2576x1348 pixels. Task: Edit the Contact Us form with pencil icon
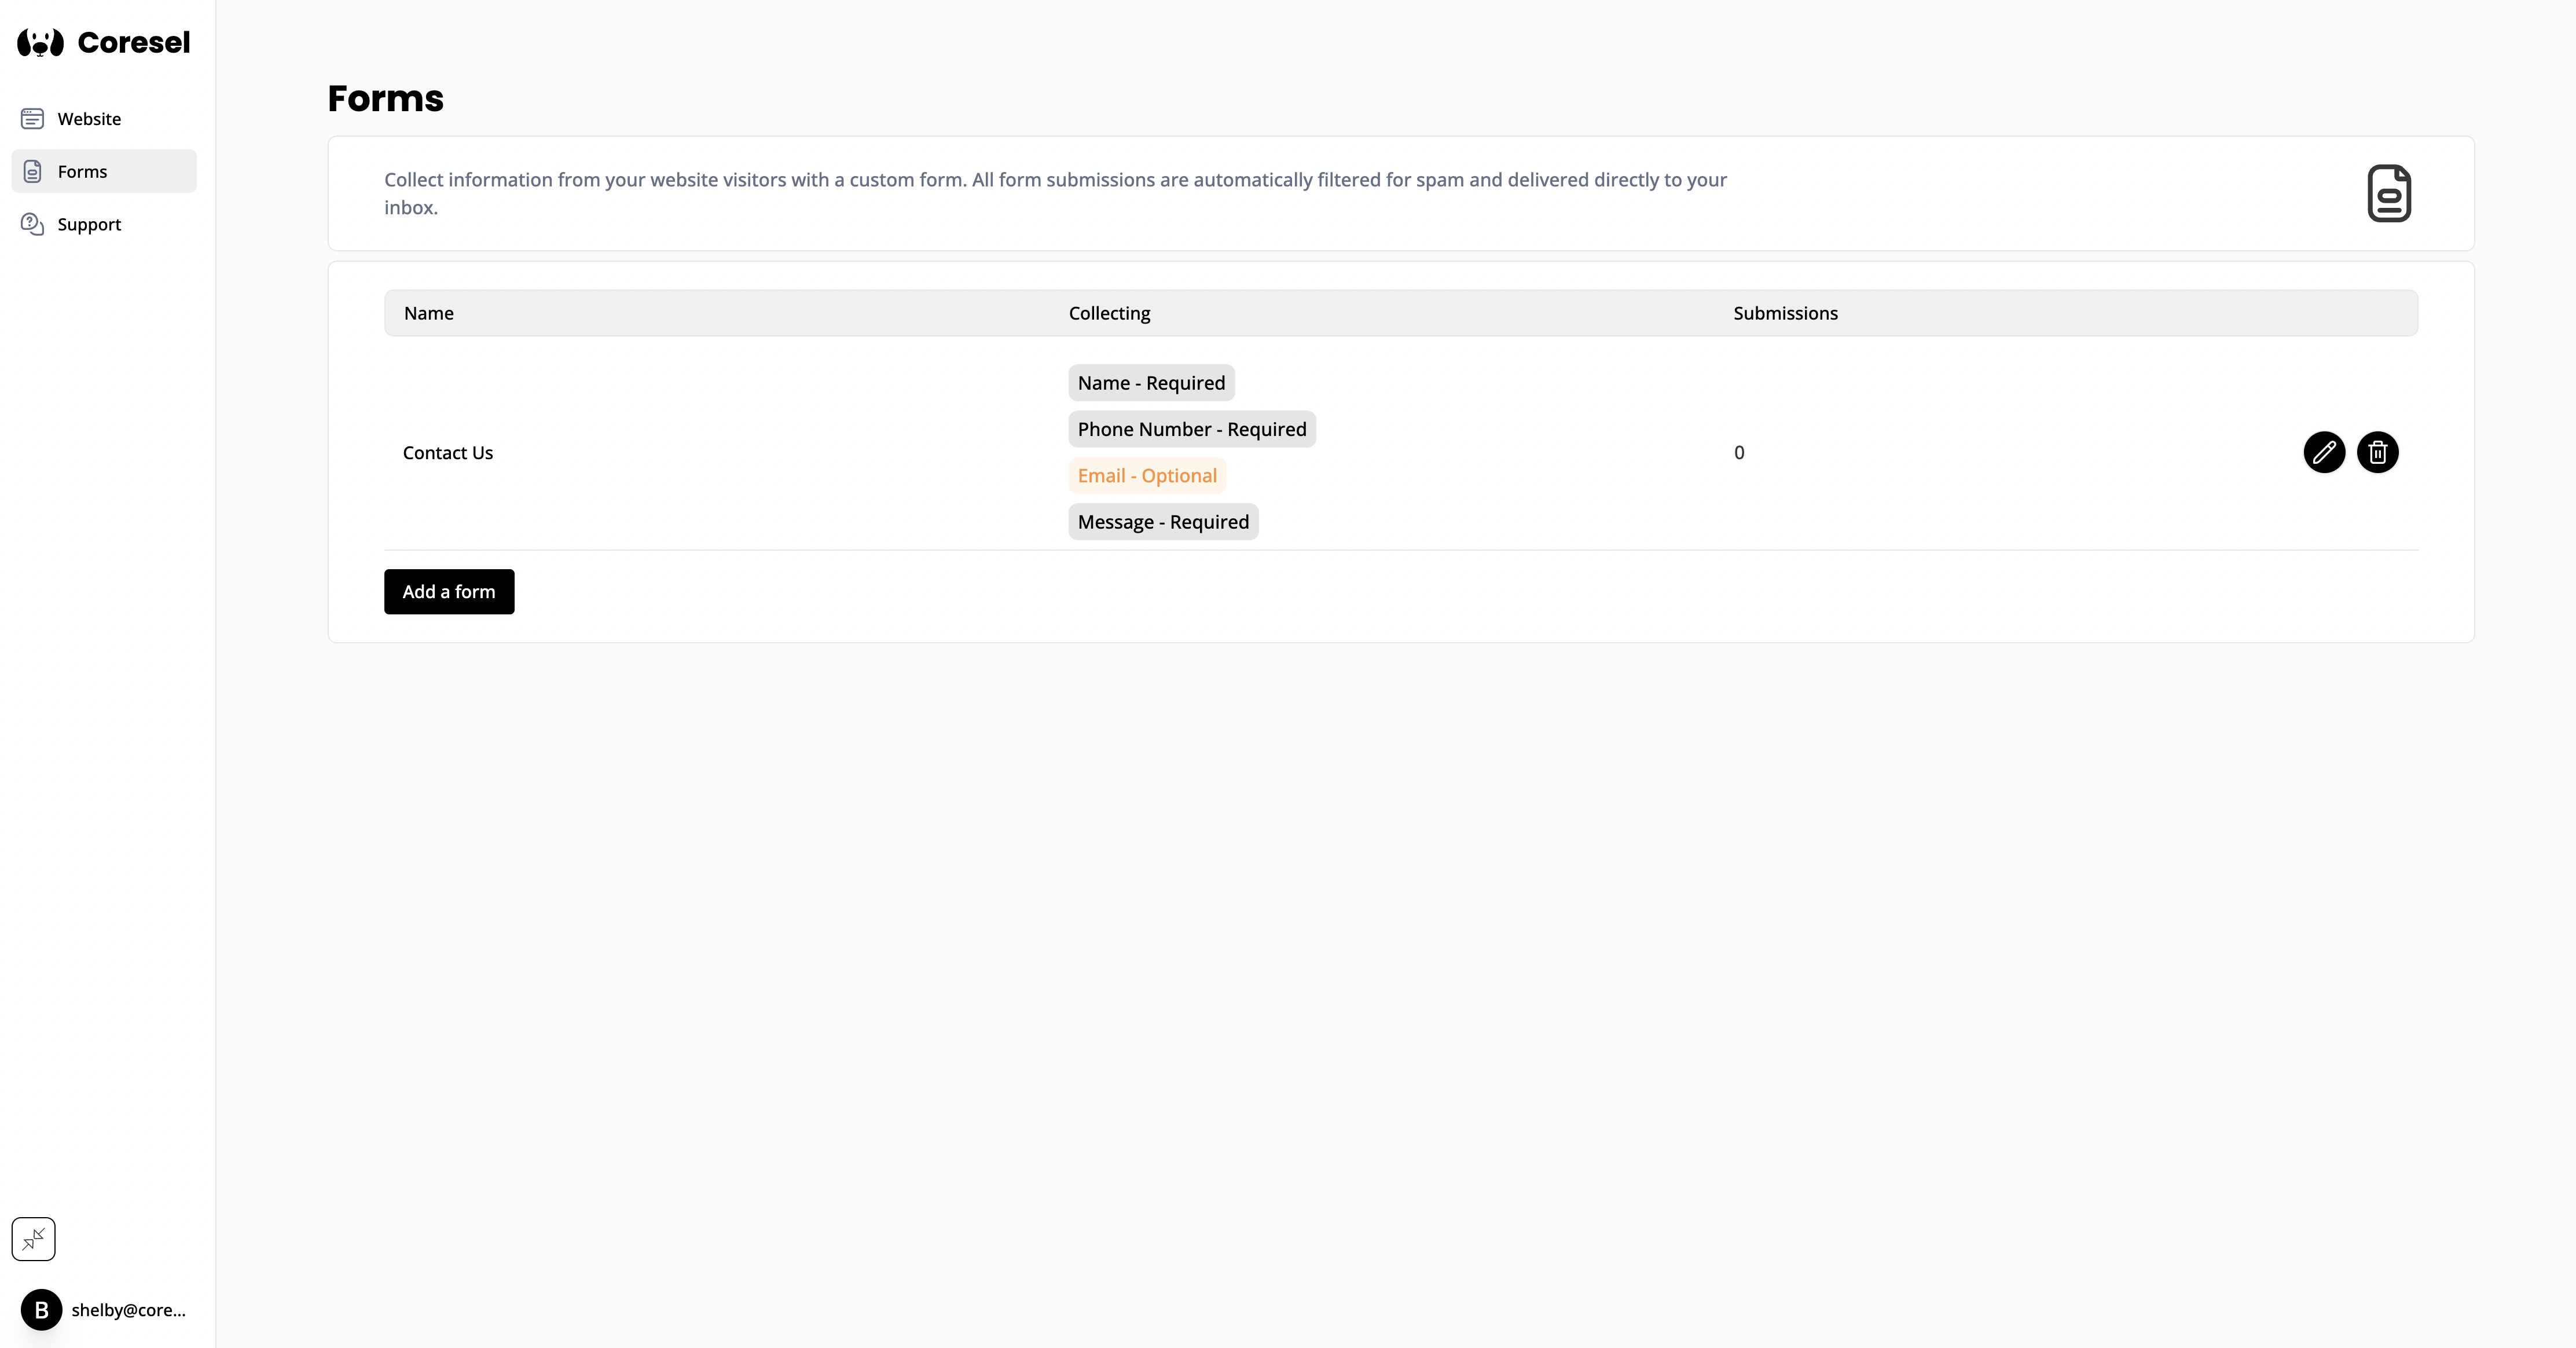2324,452
